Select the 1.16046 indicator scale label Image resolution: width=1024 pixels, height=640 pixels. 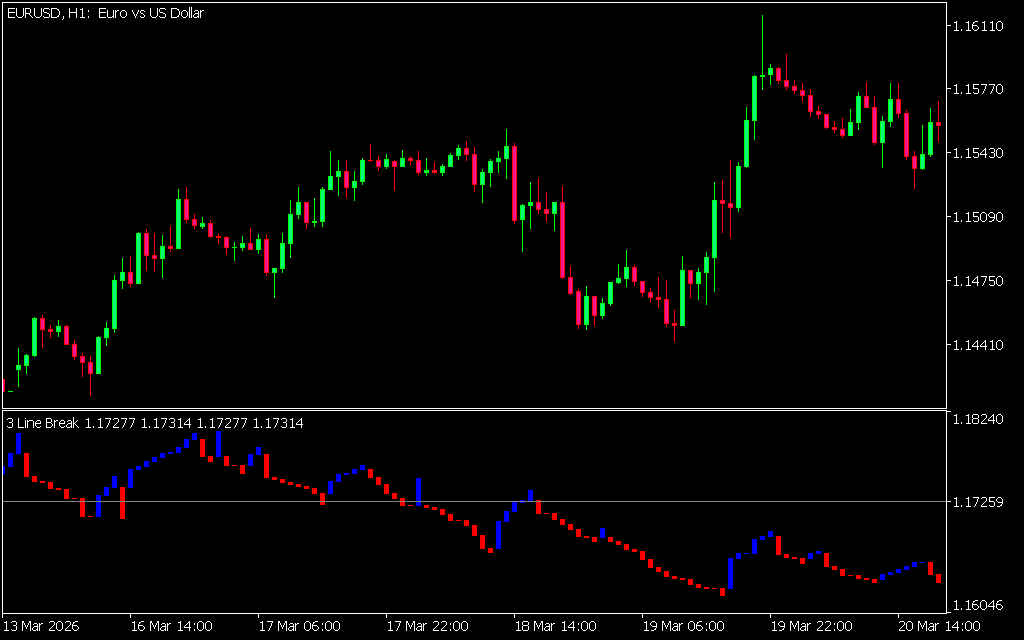click(x=977, y=605)
